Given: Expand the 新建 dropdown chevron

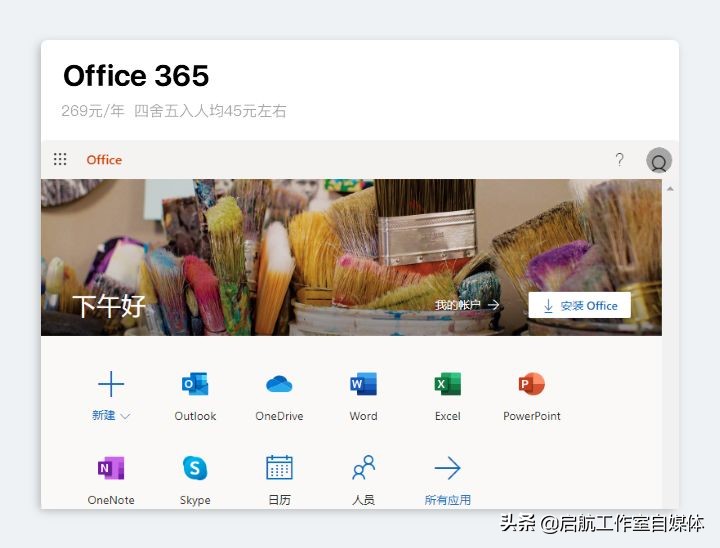Looking at the screenshot, I should tap(125, 416).
